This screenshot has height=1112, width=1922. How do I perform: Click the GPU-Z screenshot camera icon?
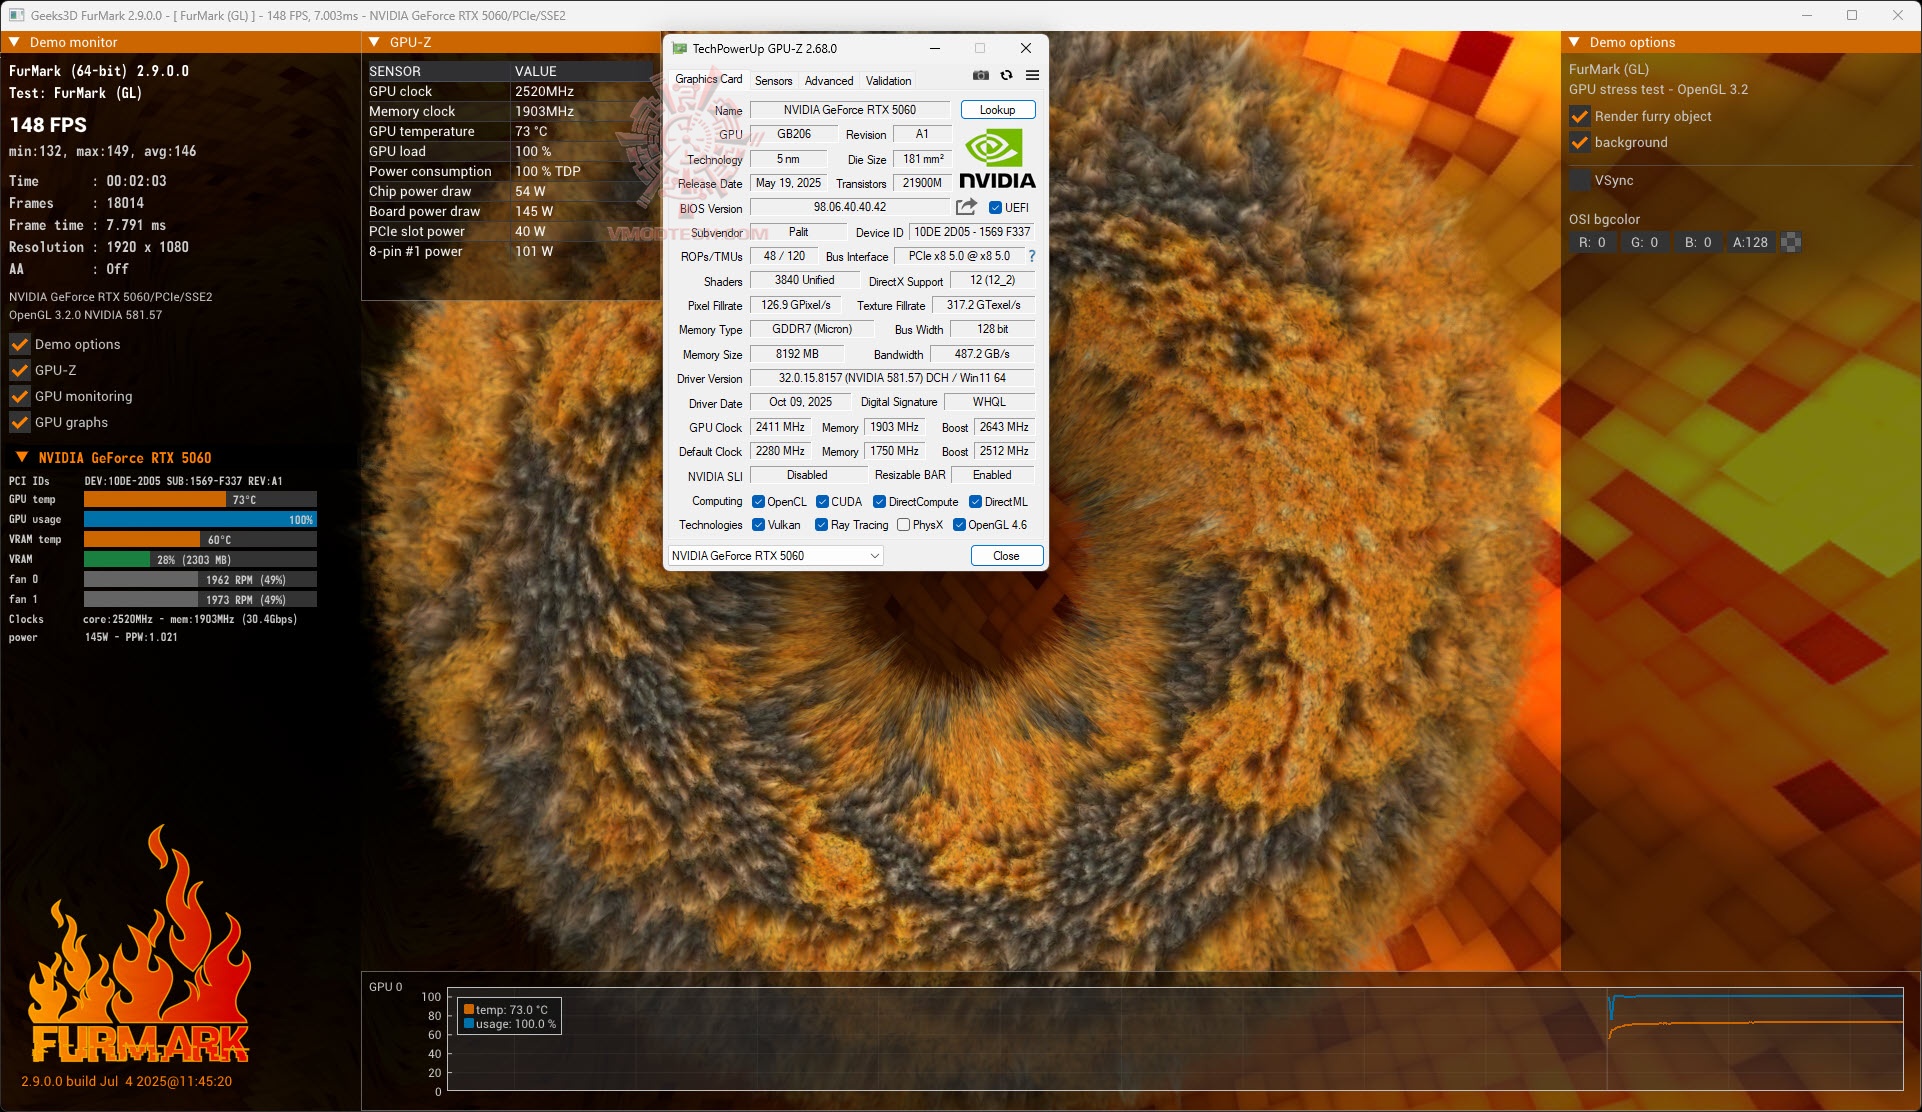point(981,76)
